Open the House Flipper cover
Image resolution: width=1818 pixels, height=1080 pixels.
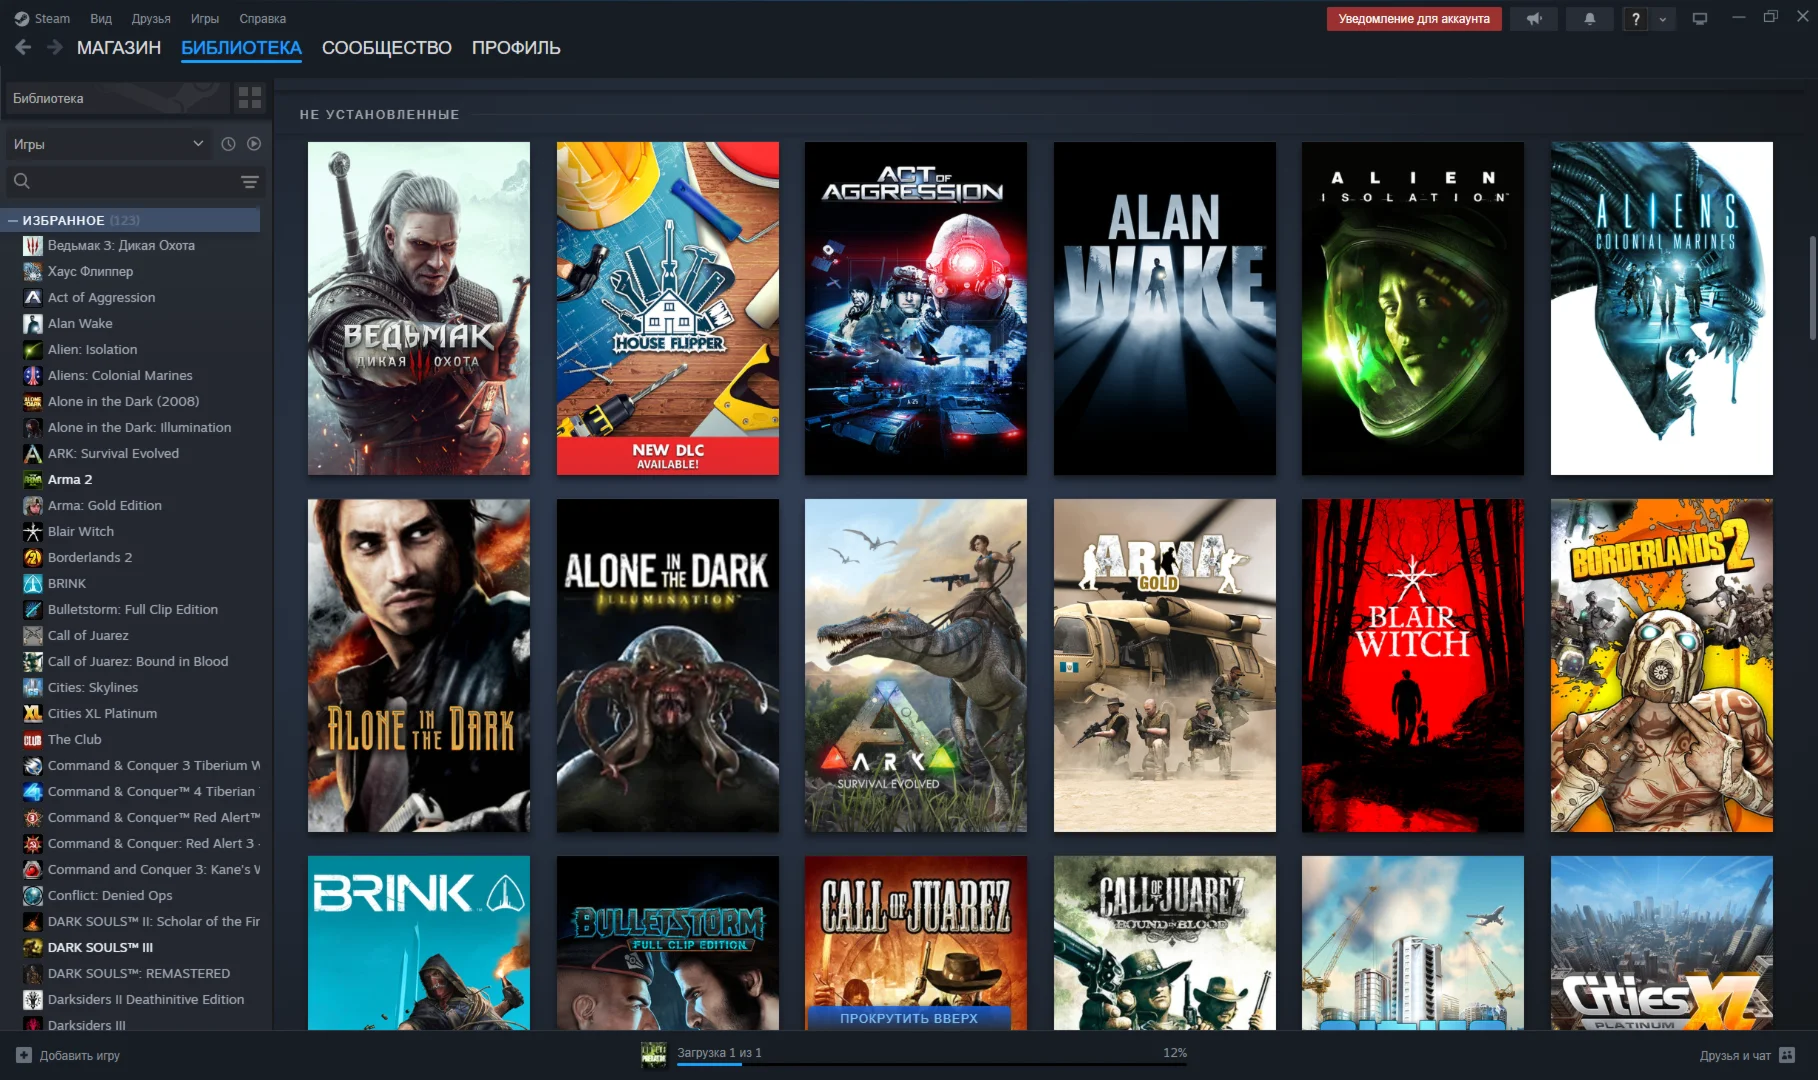(x=668, y=308)
